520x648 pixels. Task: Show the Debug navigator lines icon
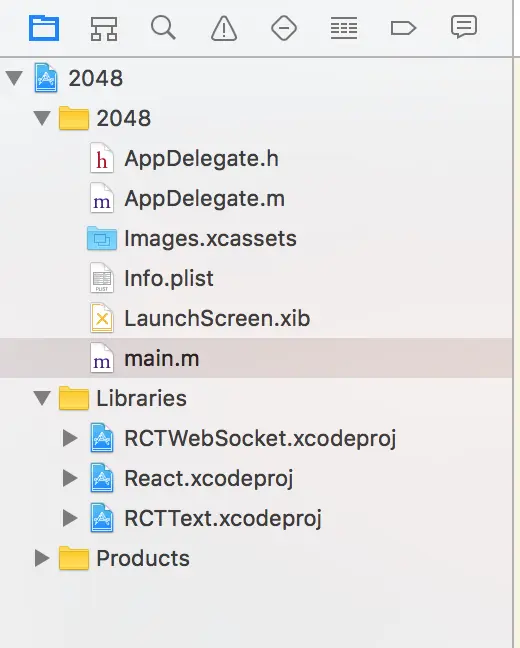[344, 28]
